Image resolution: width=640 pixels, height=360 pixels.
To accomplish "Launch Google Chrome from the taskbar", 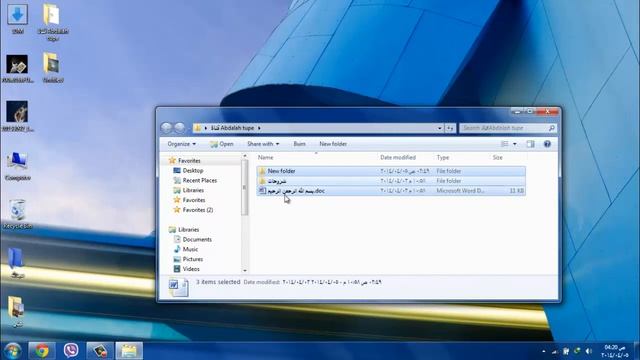I will point(42,351).
